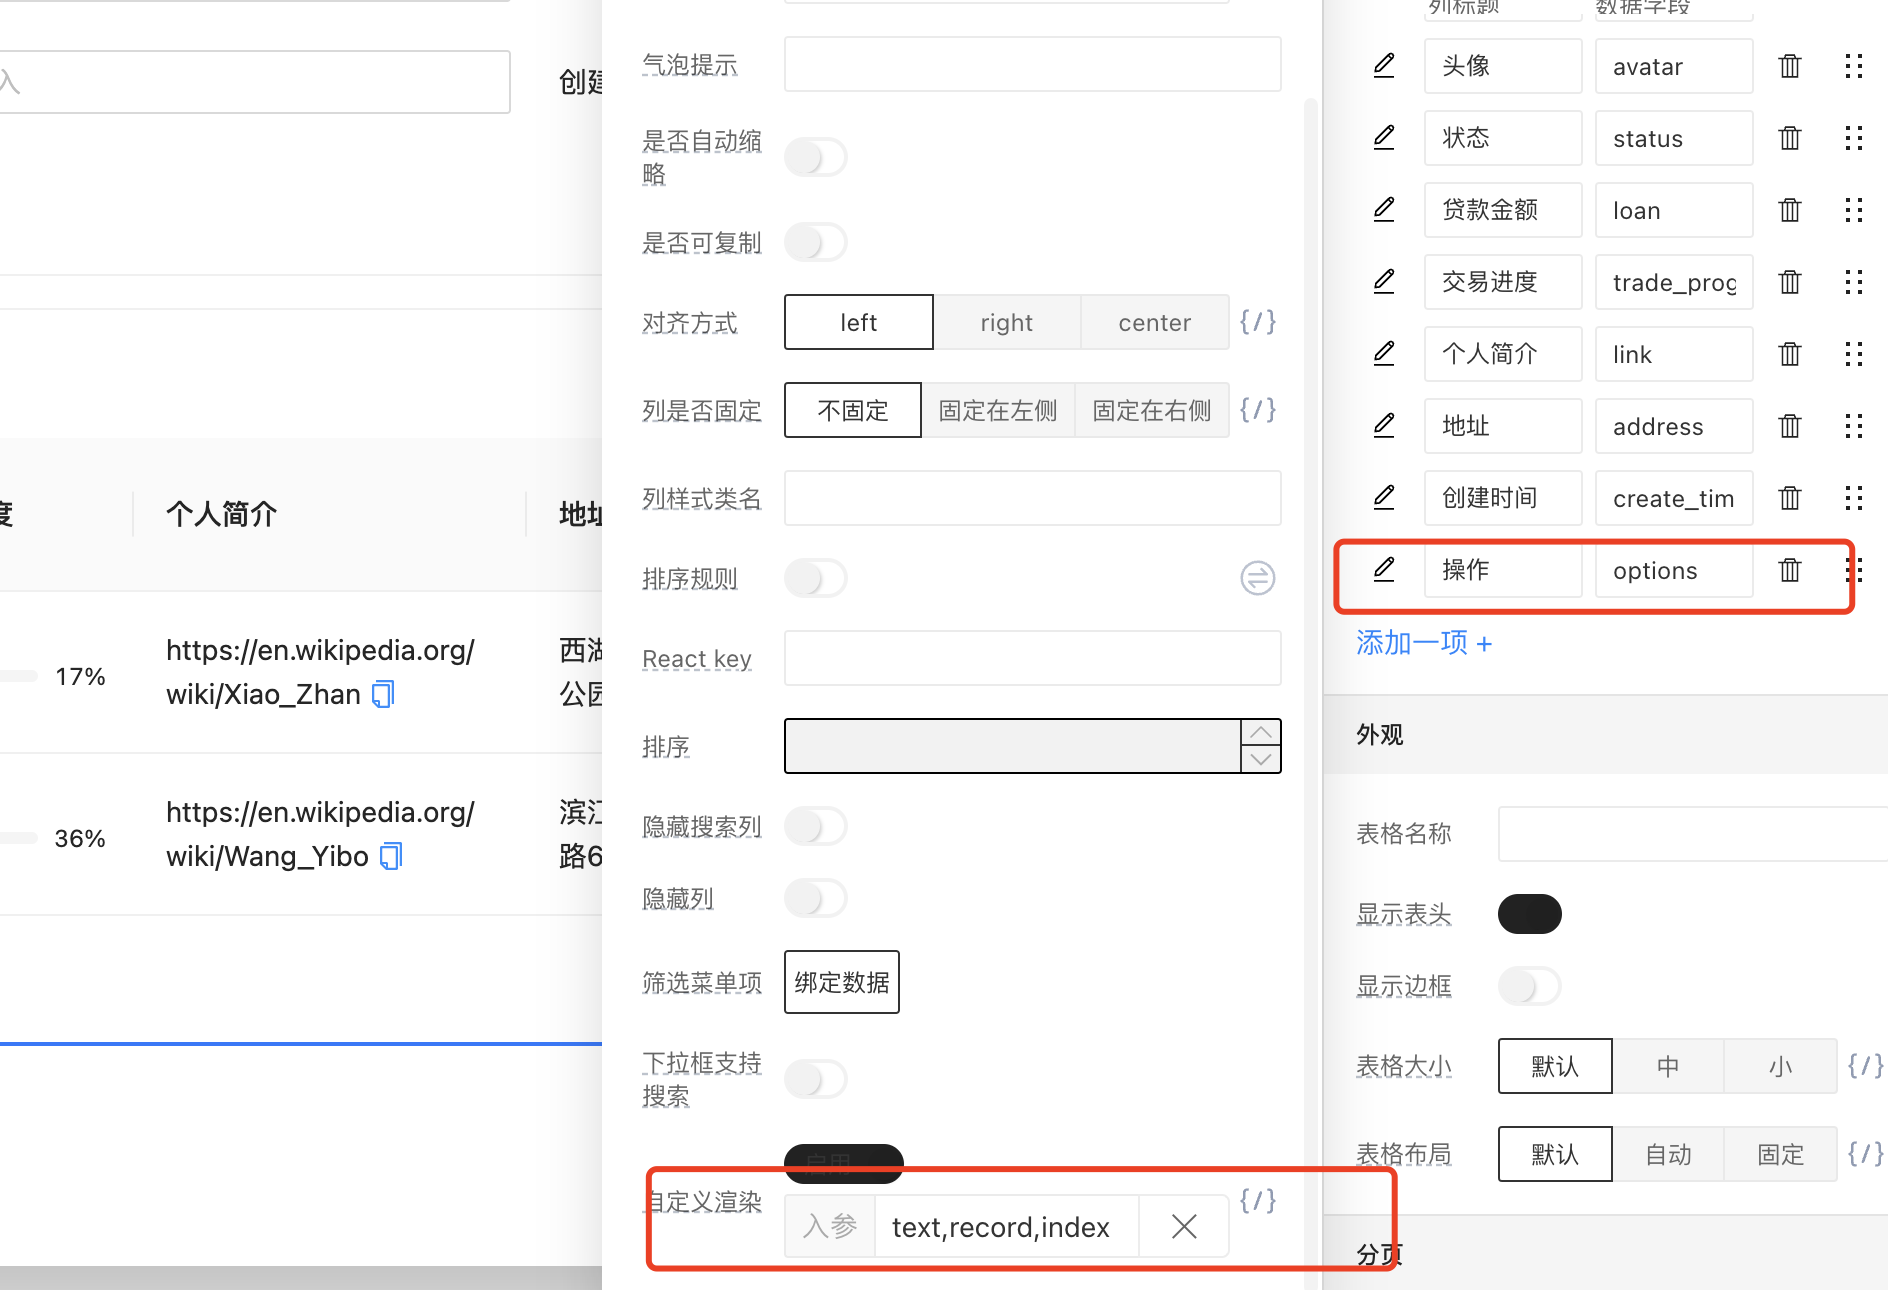
Task: Set table size to 中
Action: (1668, 1066)
